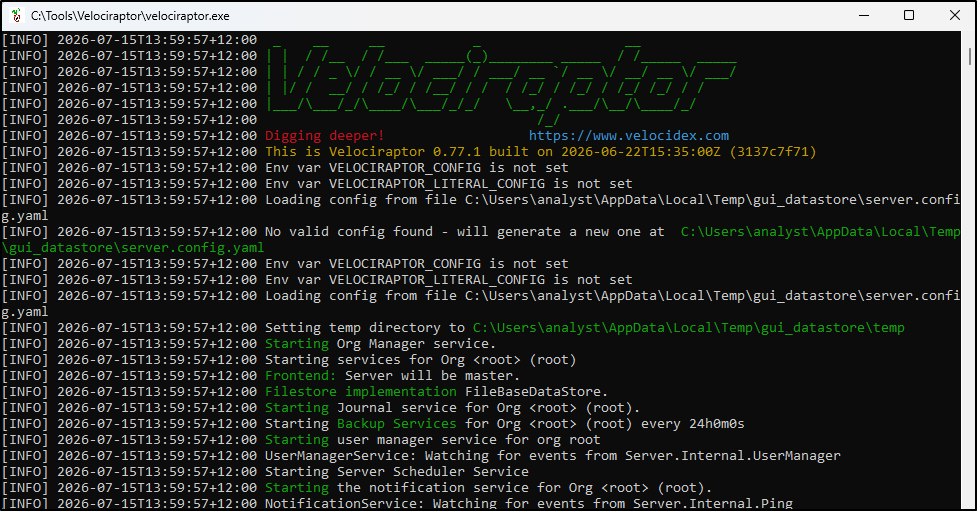Viewport: 977px width, 511px height.
Task: Open the https://www.velocidex.com link
Action: [x=629, y=136]
